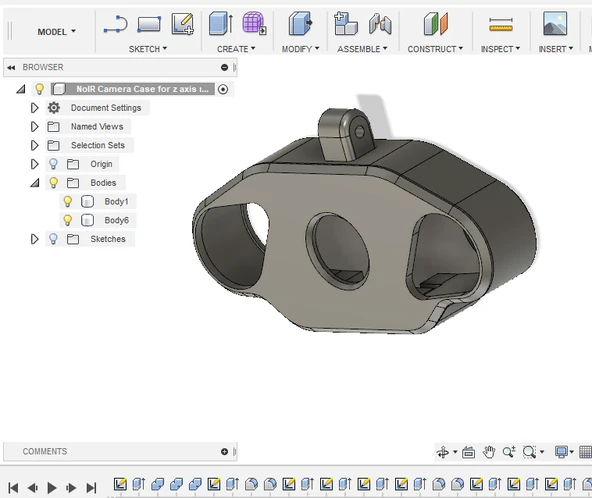The height and width of the screenshot is (498, 592).
Task: Hide Body1 using its lightbulb
Action: (x=68, y=202)
